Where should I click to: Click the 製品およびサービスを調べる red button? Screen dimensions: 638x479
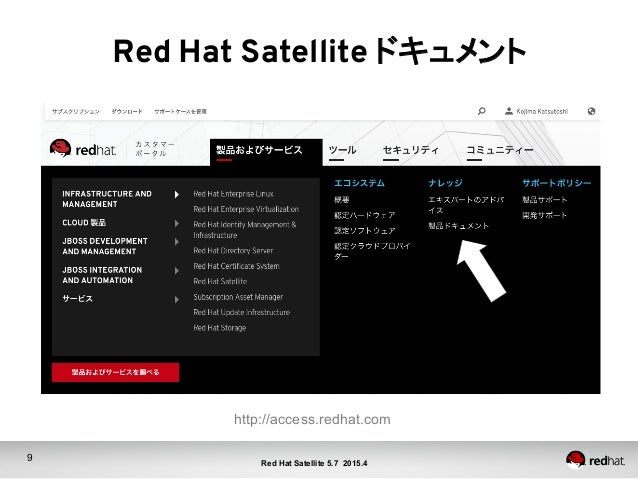click(x=116, y=372)
